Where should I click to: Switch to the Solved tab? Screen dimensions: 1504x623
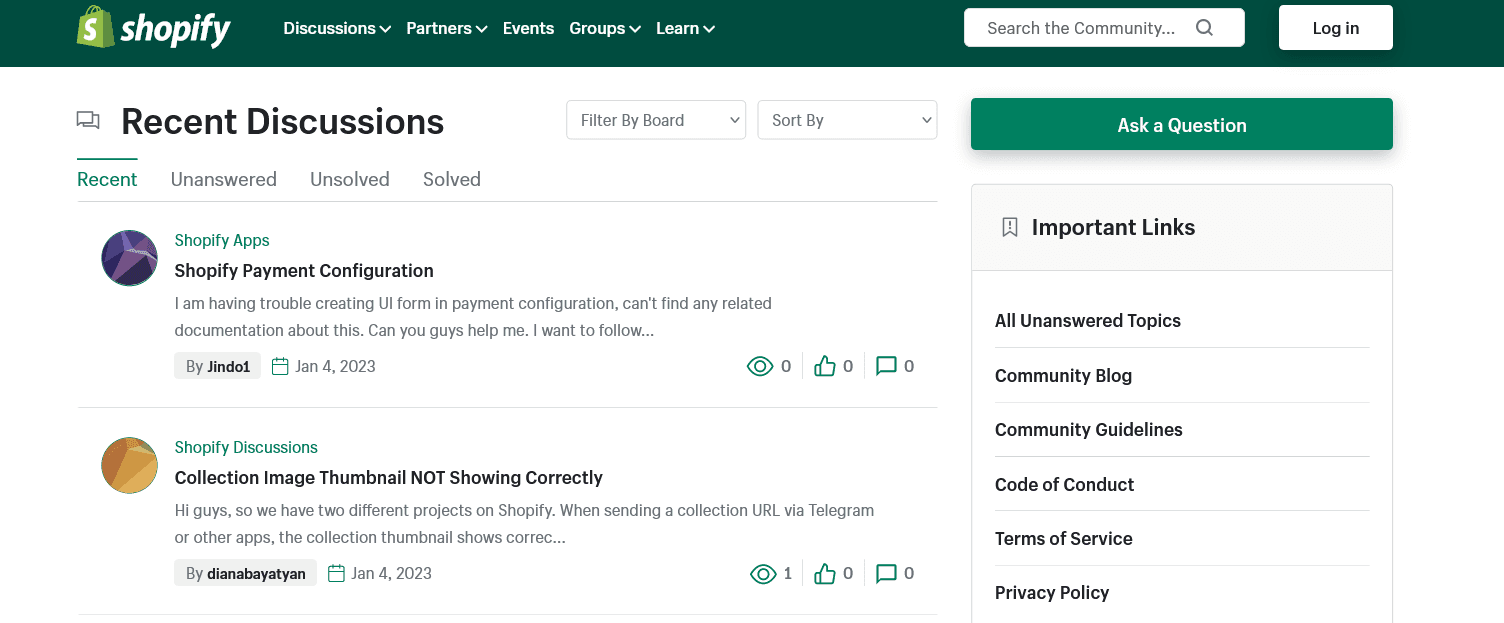coord(451,180)
